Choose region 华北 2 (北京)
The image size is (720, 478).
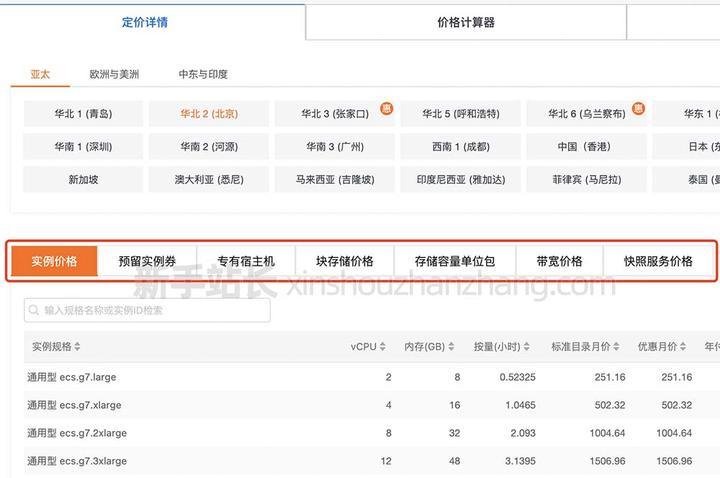click(209, 113)
